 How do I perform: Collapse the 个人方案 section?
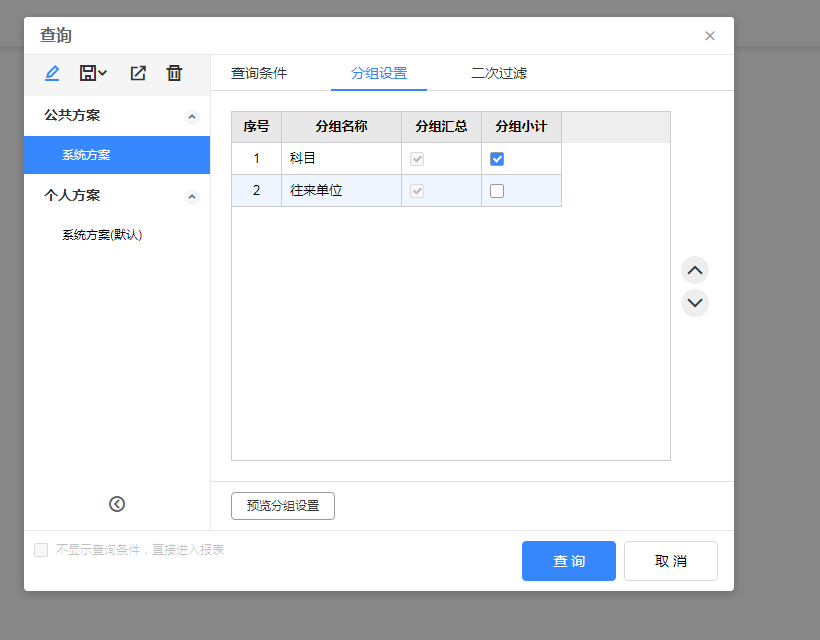192,197
